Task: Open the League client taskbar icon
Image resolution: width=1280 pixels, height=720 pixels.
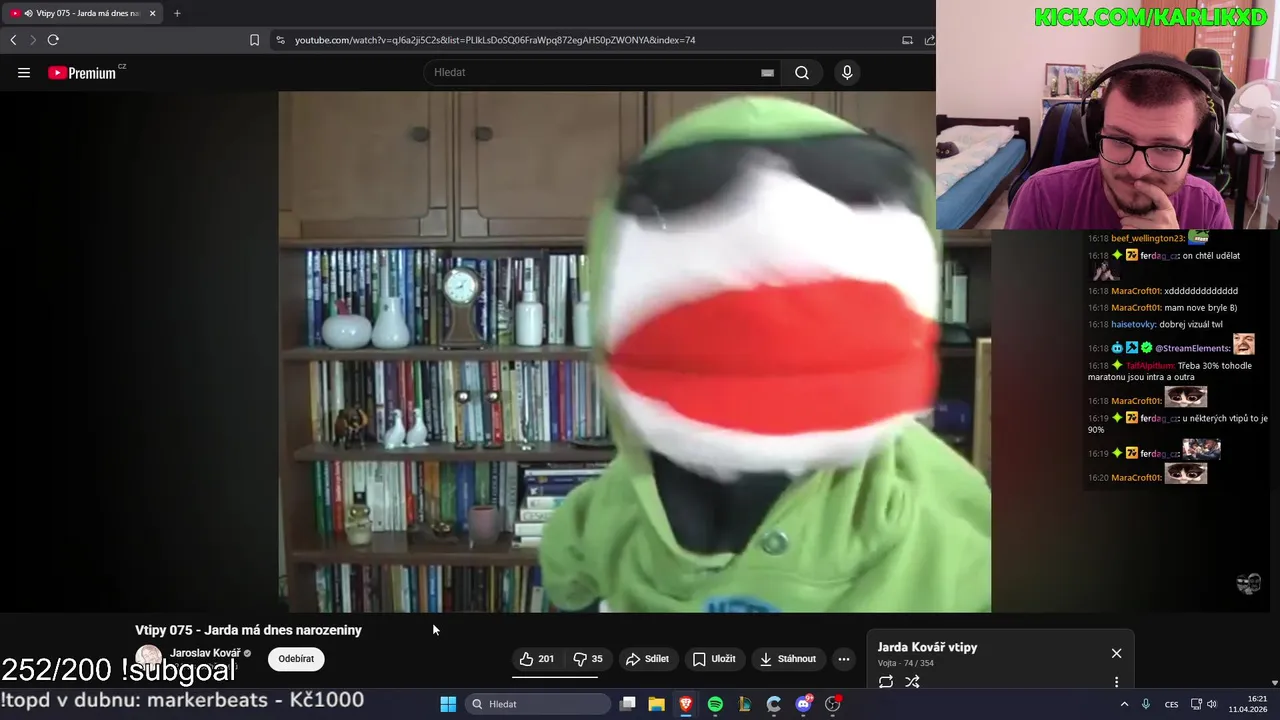Action: point(744,704)
